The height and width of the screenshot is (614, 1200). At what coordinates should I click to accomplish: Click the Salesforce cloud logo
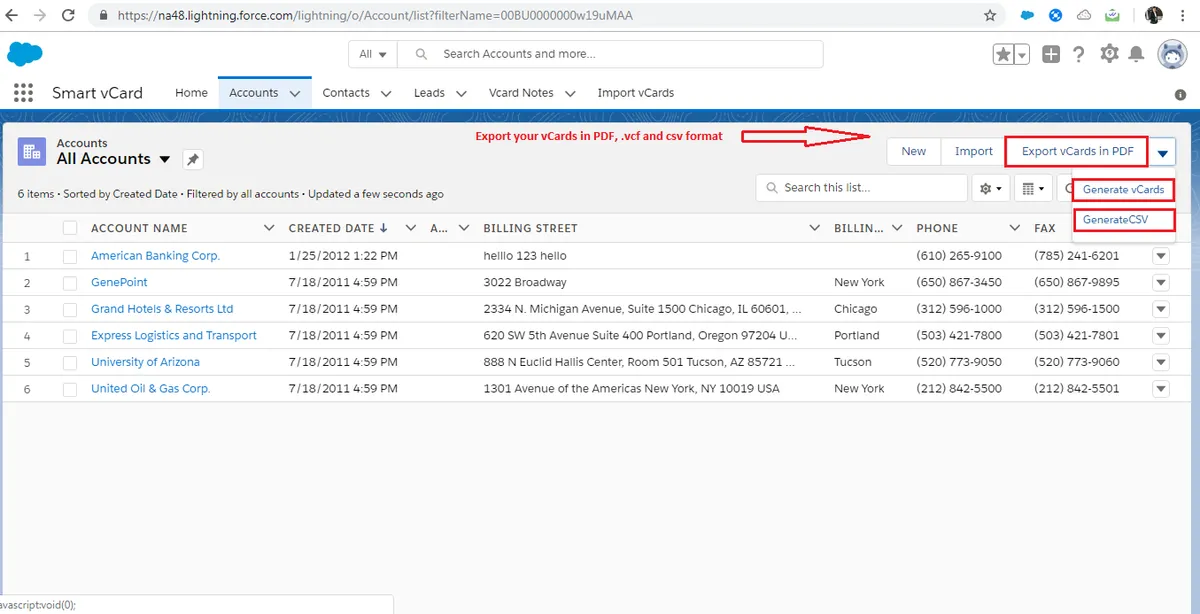coord(25,54)
